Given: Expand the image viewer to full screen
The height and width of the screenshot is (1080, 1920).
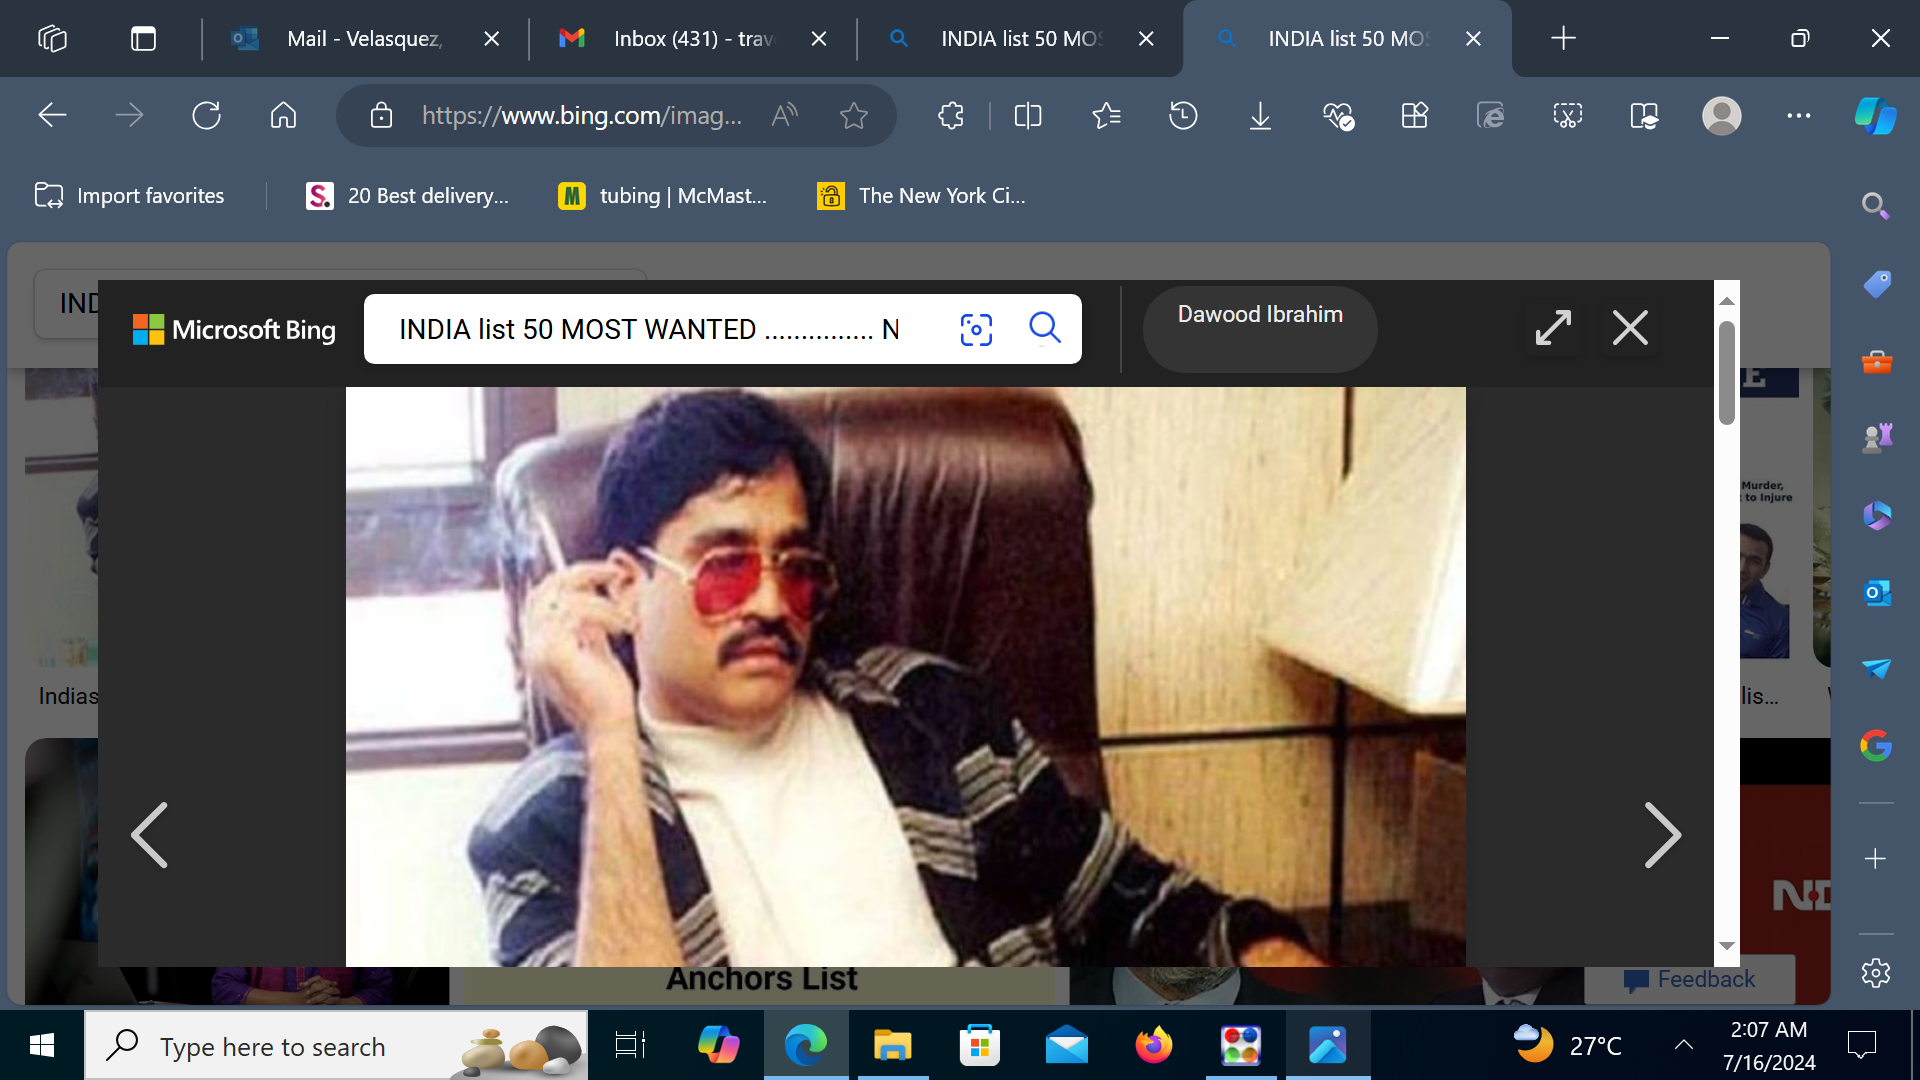Looking at the screenshot, I should click(x=1553, y=328).
